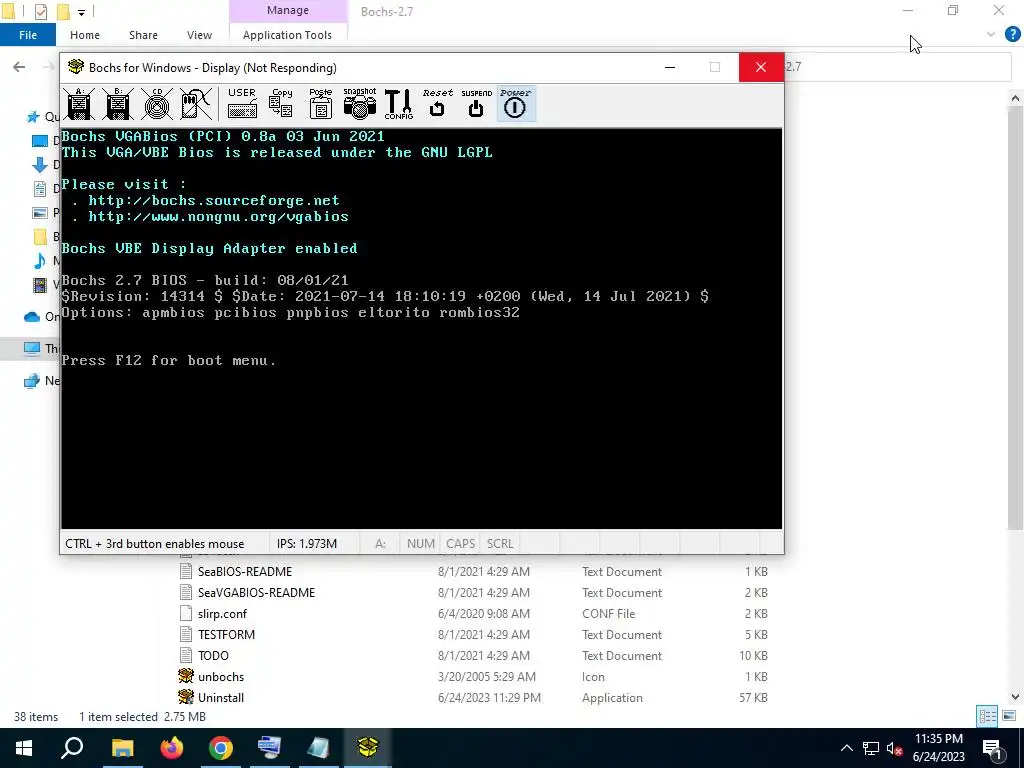Select This PC in navigation pane
This screenshot has width=1024, height=768.
[41, 348]
